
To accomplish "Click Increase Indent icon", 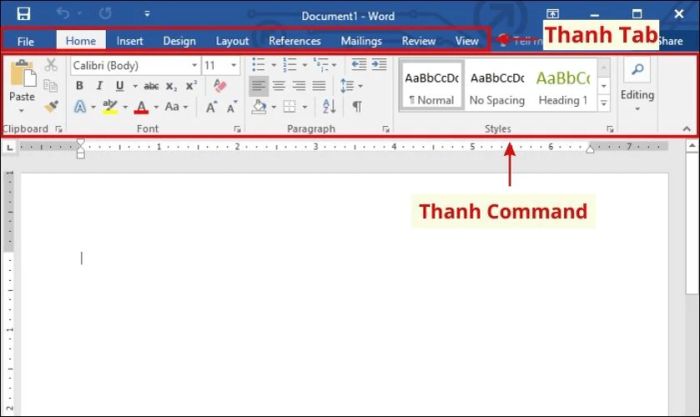I will pyautogui.click(x=379, y=64).
